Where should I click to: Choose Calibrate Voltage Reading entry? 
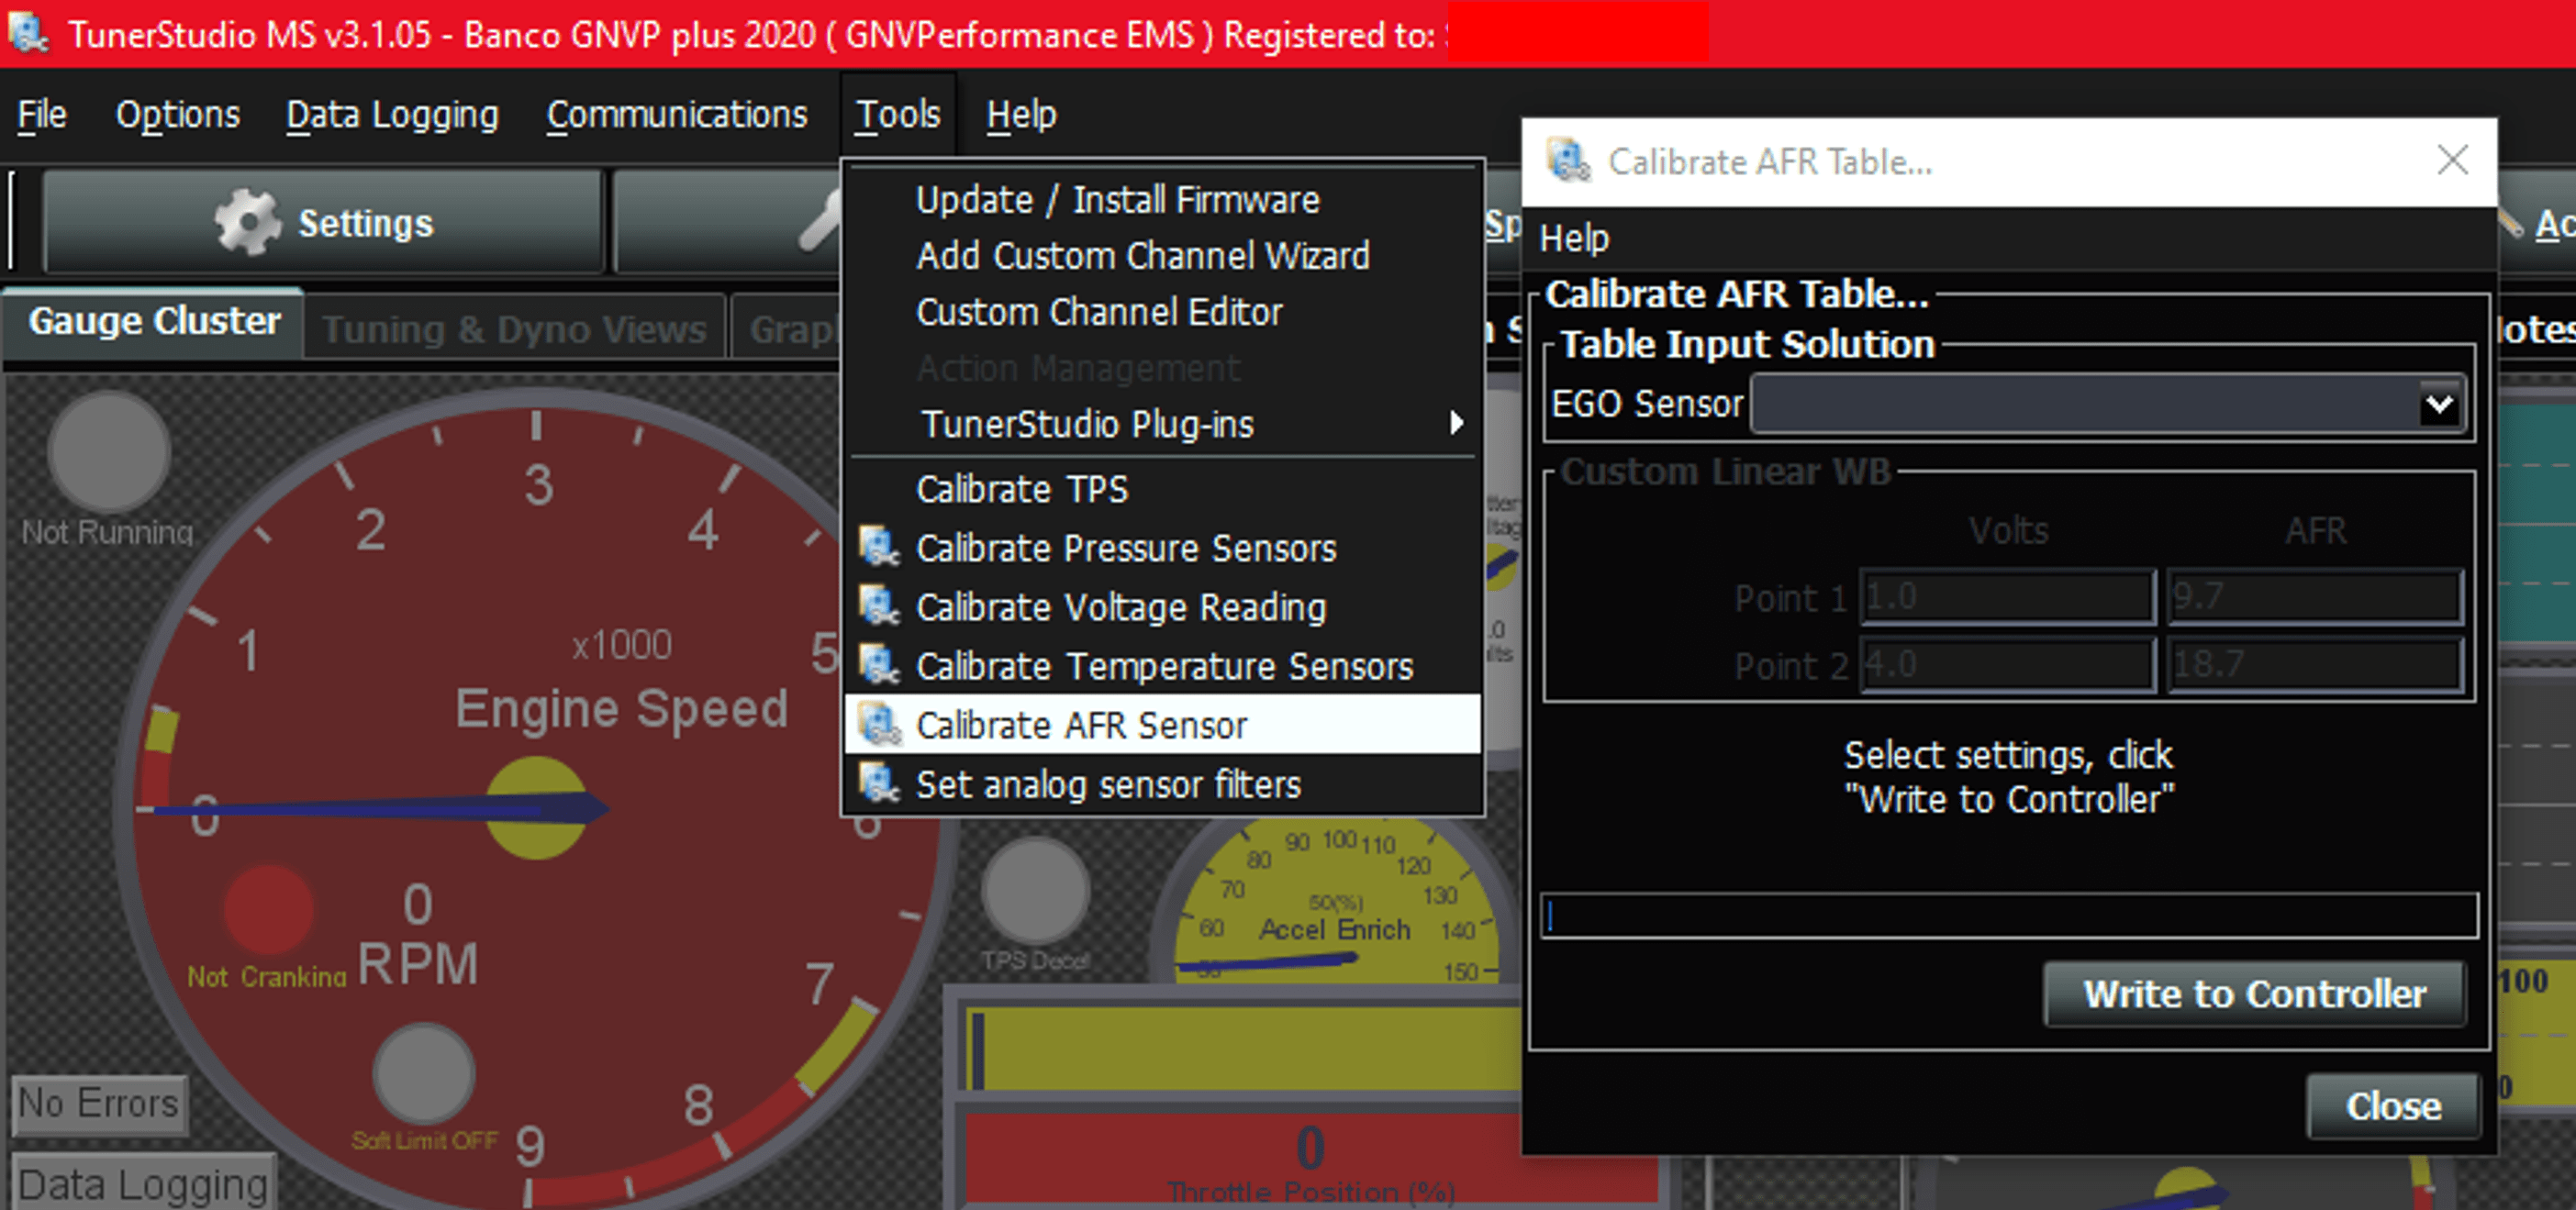(x=1162, y=607)
